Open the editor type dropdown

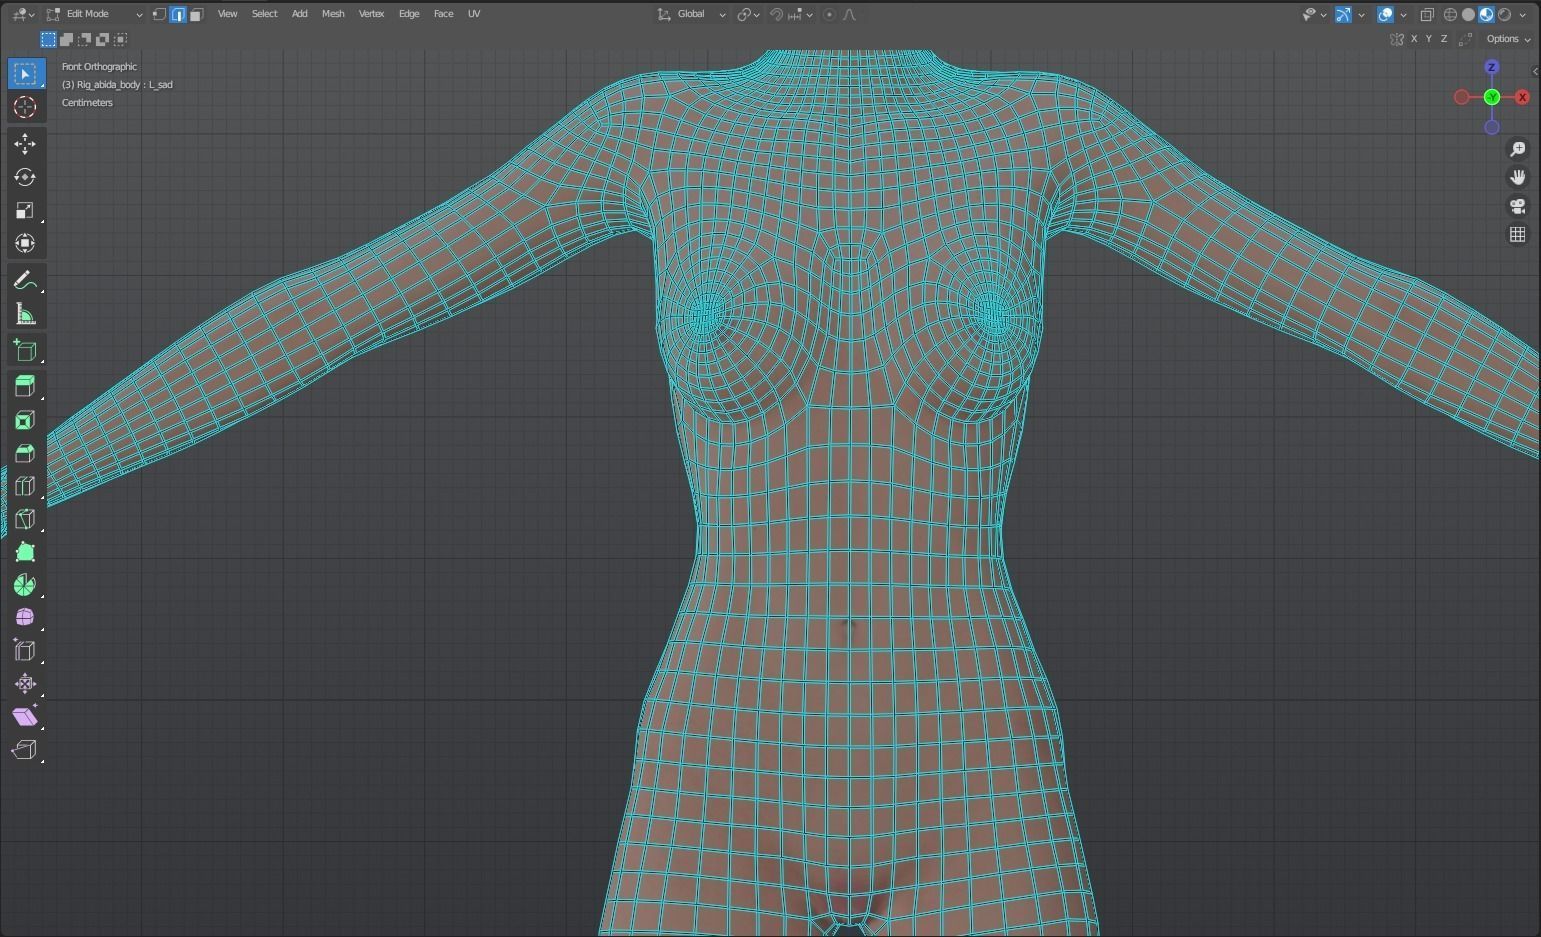pyautogui.click(x=24, y=14)
